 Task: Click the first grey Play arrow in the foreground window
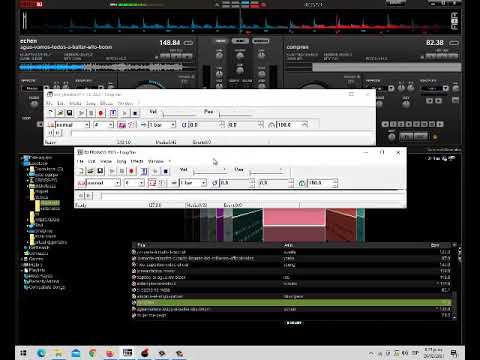pyautogui.click(x=112, y=171)
